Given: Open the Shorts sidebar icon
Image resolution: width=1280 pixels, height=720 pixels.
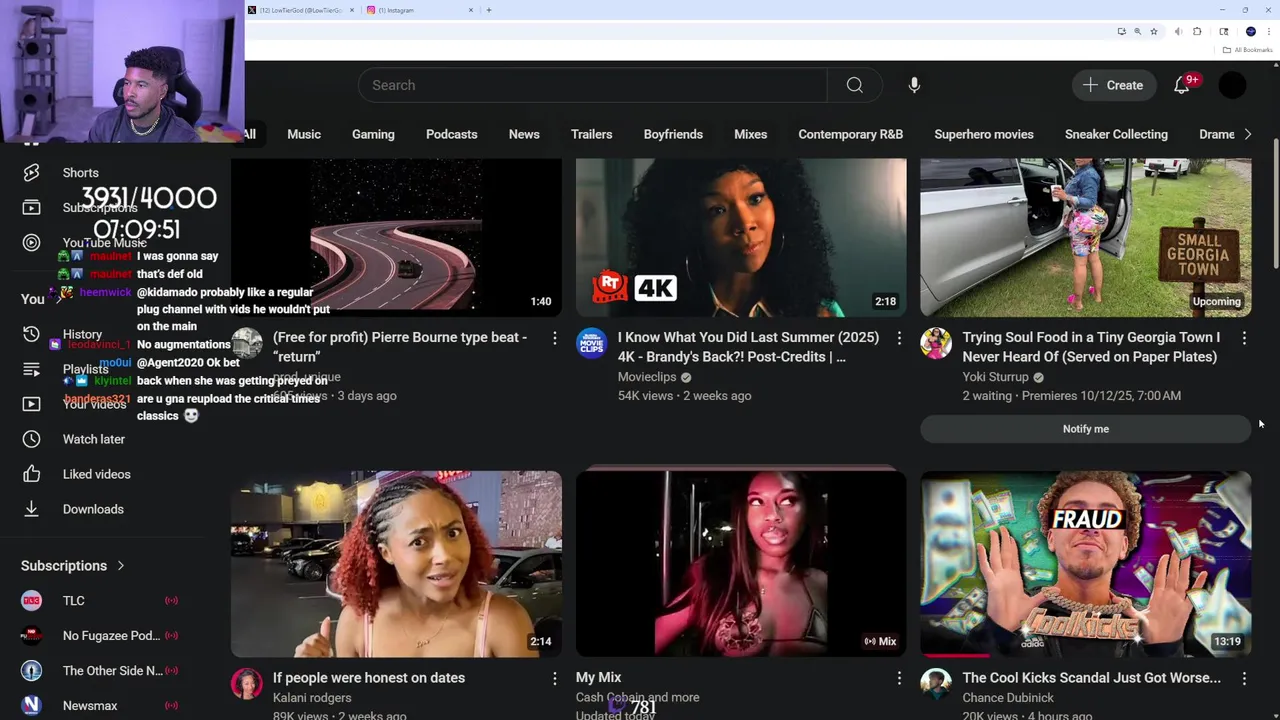Looking at the screenshot, I should 31,173.
